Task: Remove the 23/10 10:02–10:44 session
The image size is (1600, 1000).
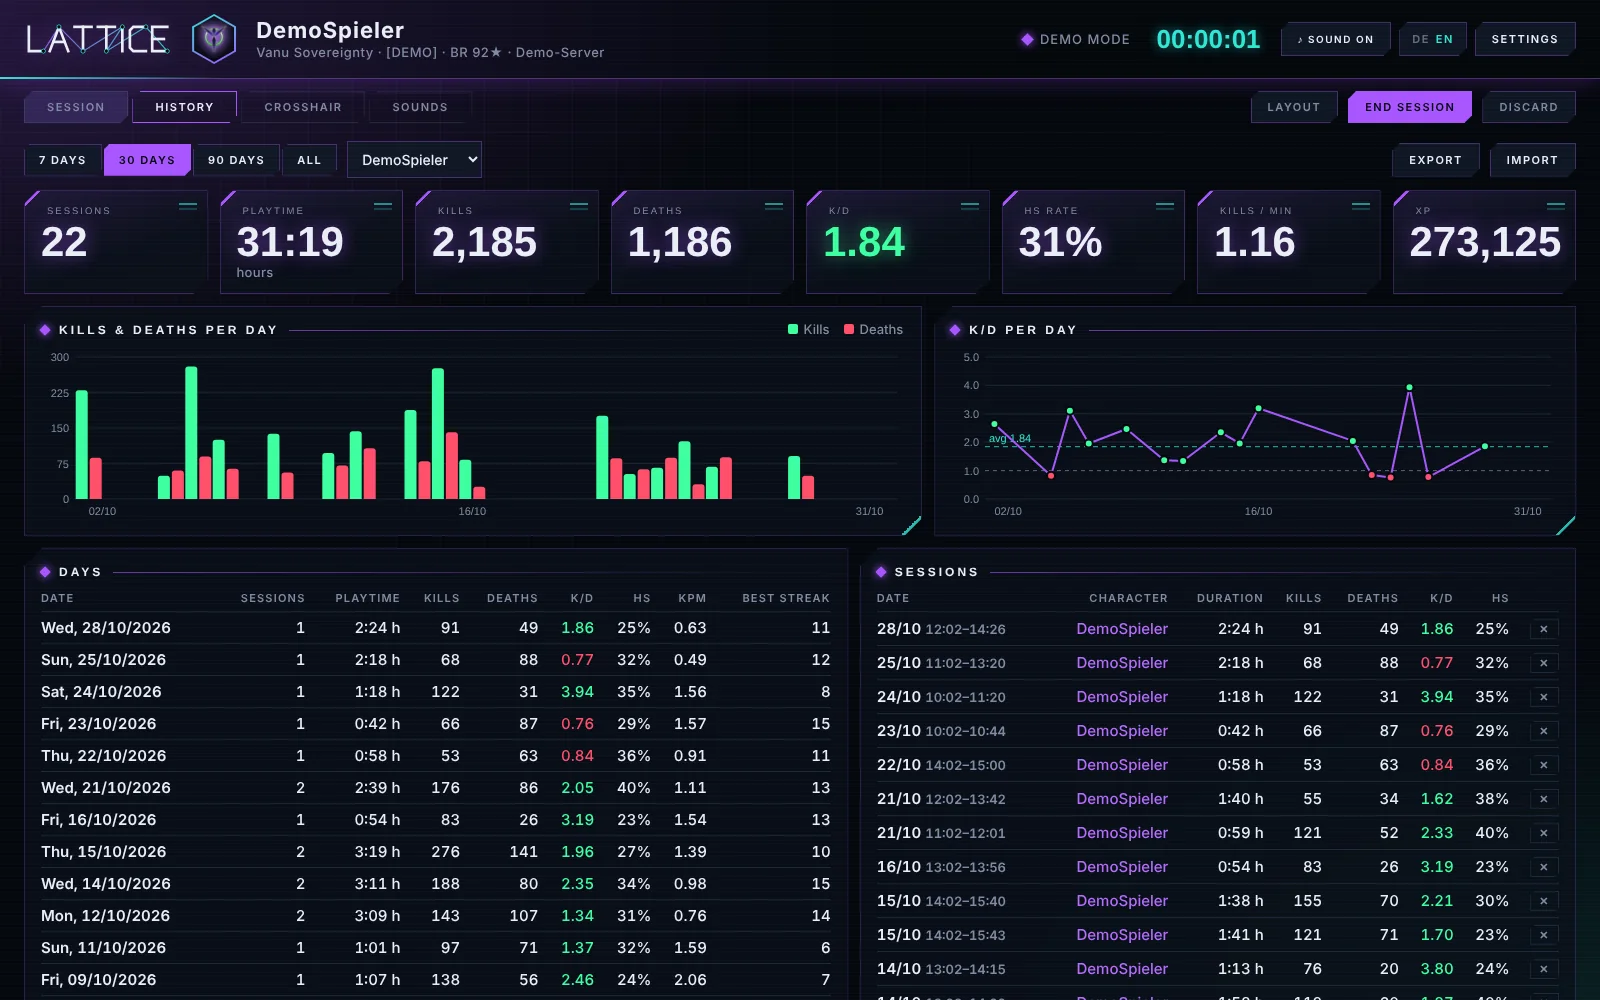Action: (1543, 731)
